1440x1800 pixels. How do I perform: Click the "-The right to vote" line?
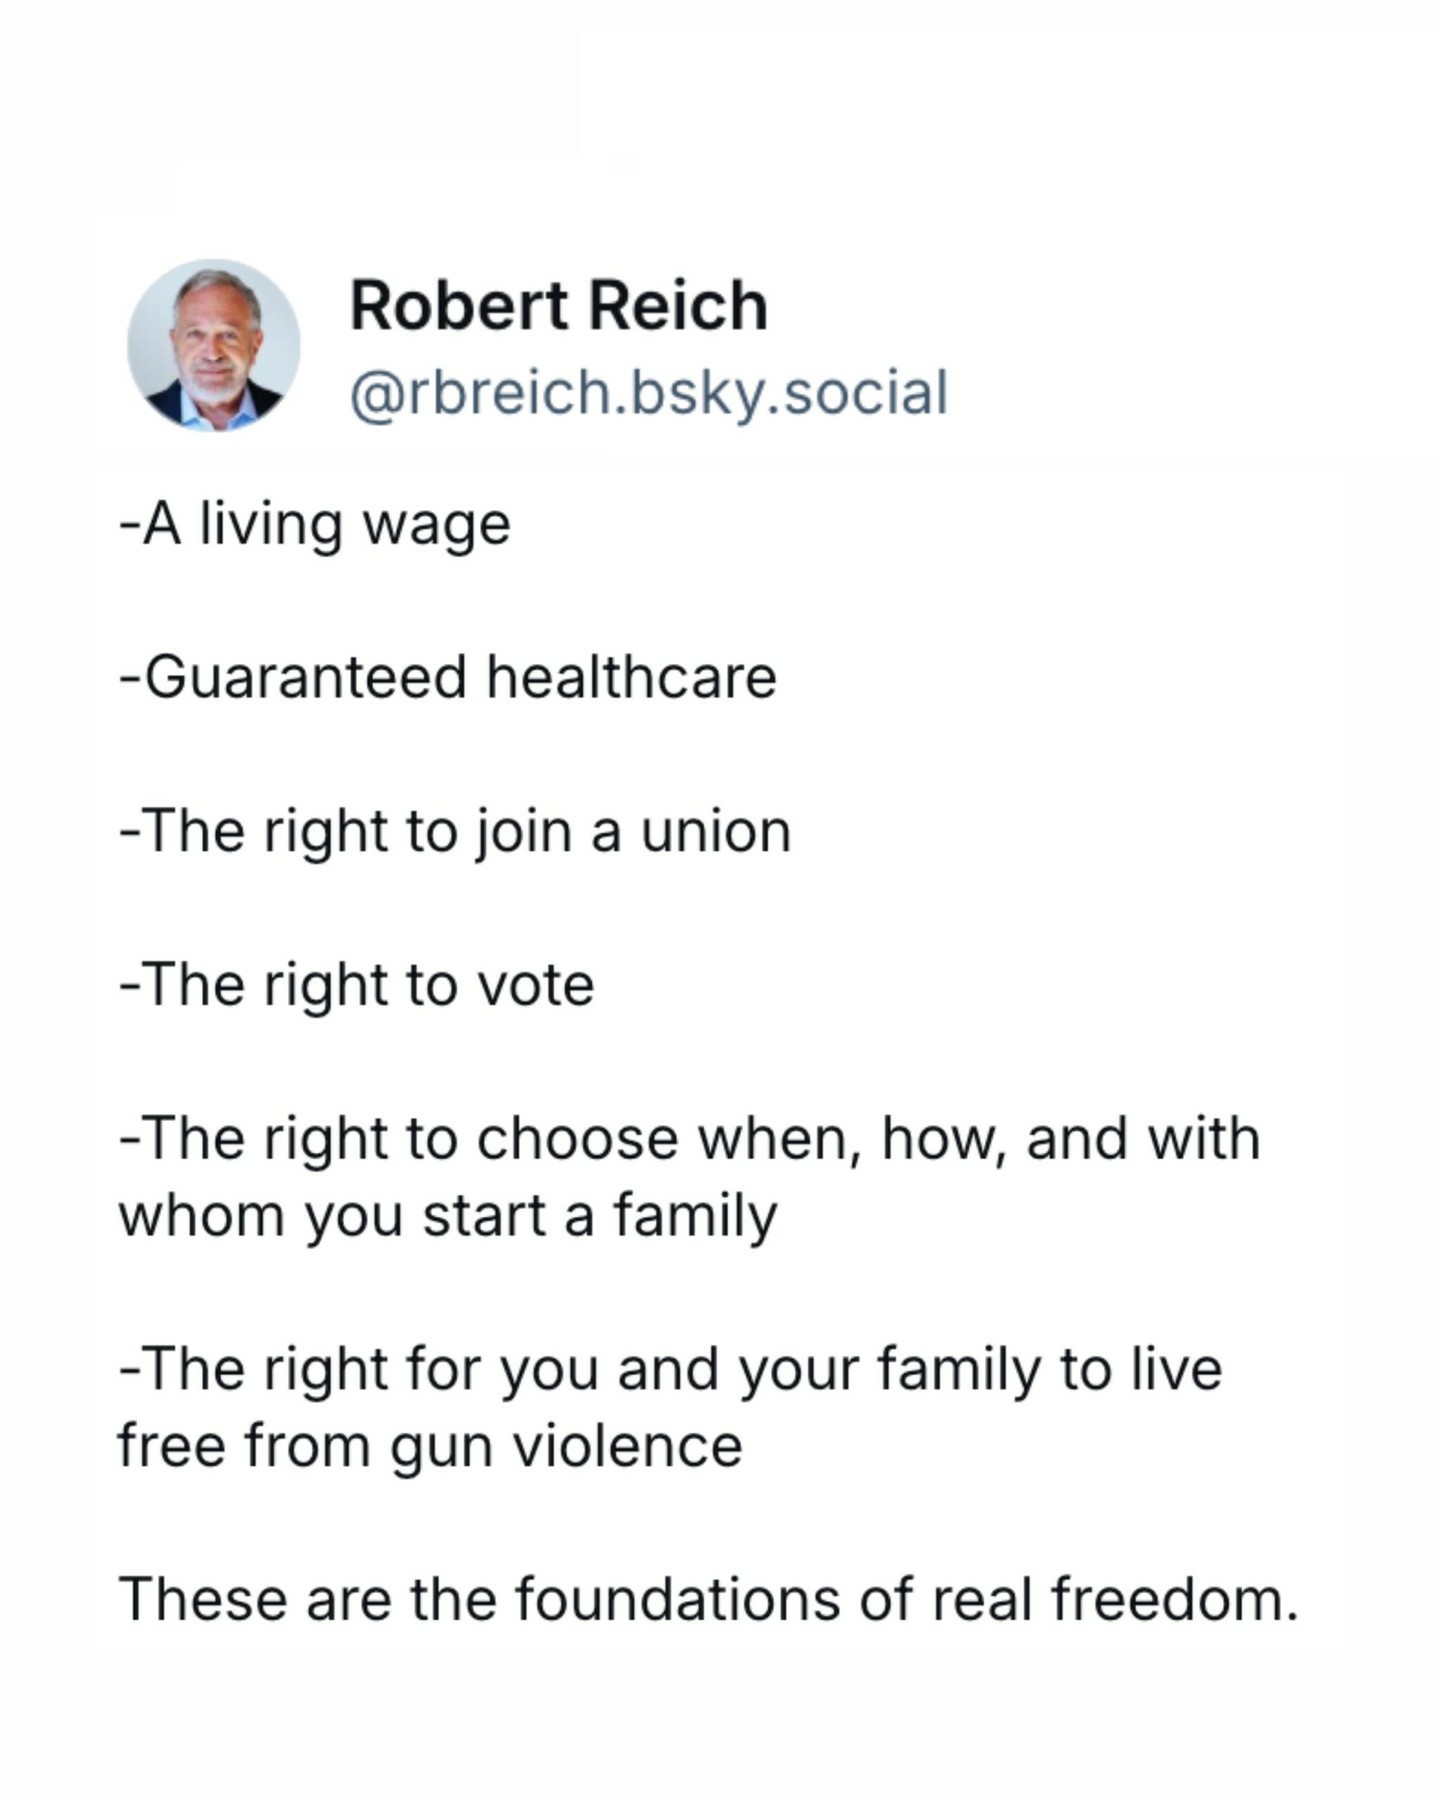357,985
